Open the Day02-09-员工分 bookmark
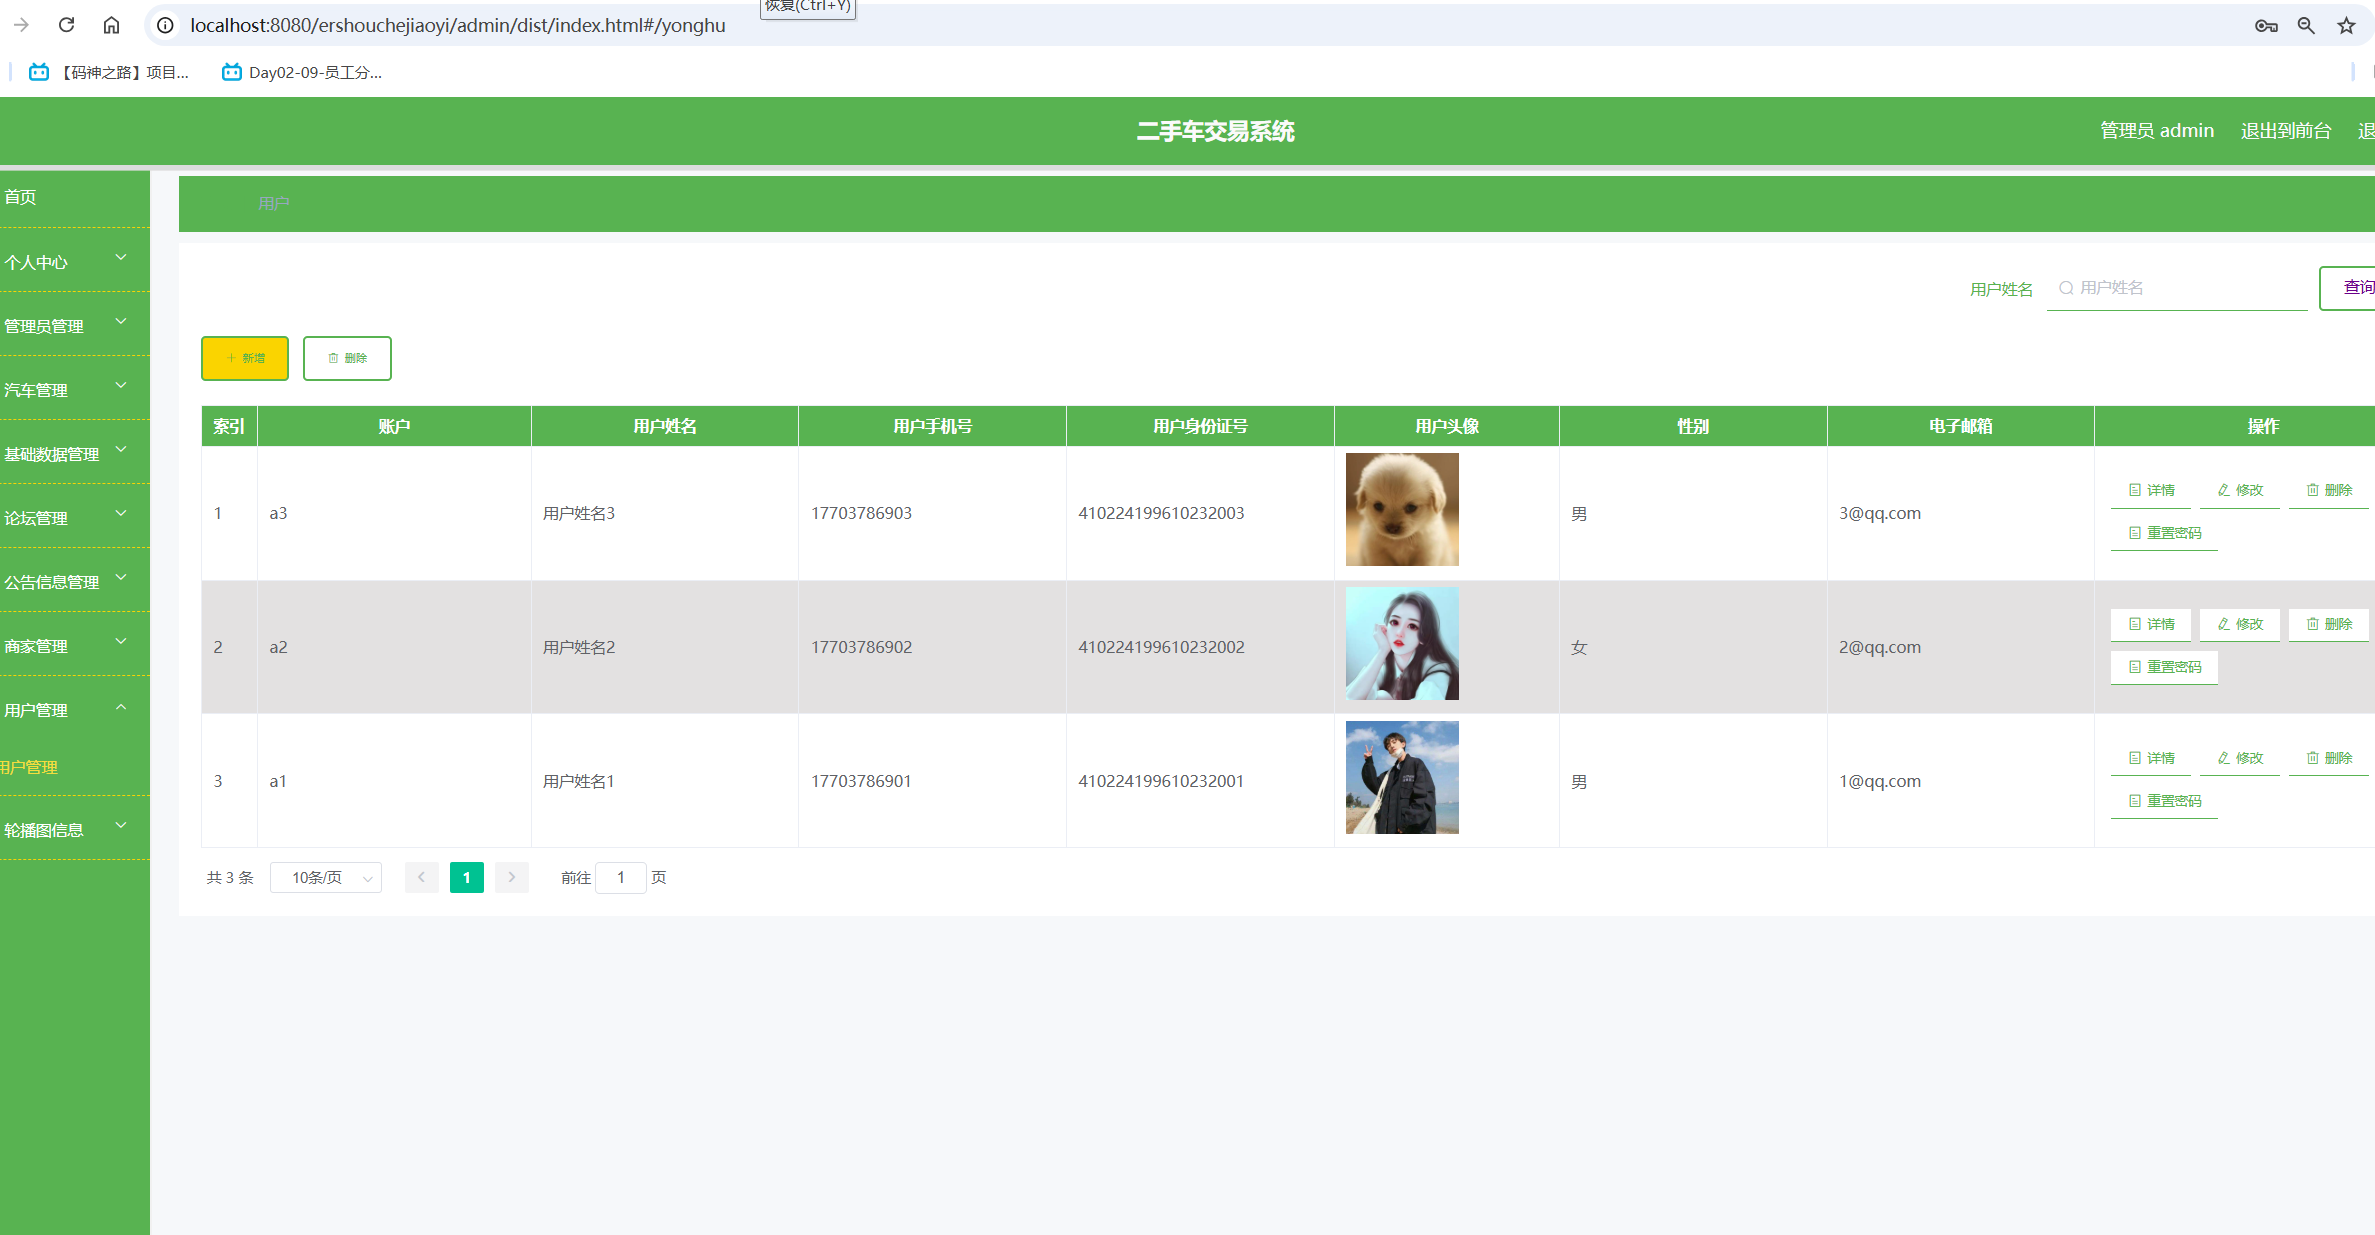 (302, 72)
